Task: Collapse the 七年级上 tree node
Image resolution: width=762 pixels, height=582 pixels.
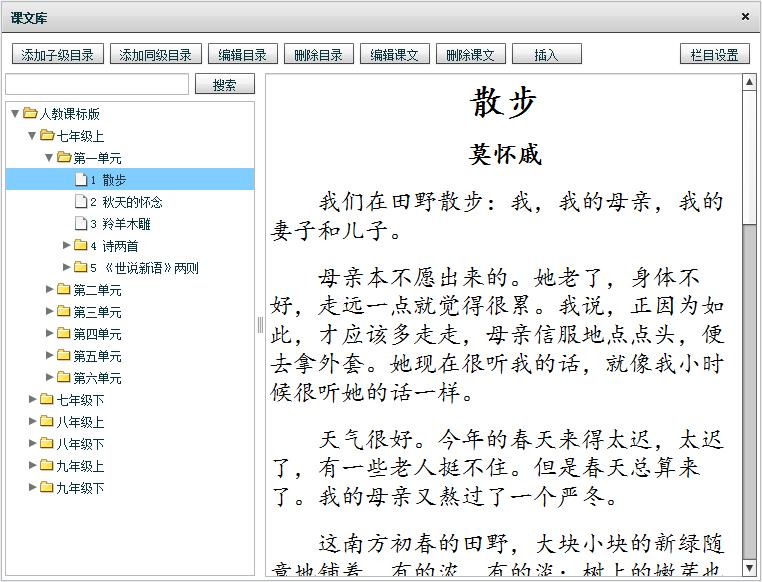Action: (x=32, y=136)
